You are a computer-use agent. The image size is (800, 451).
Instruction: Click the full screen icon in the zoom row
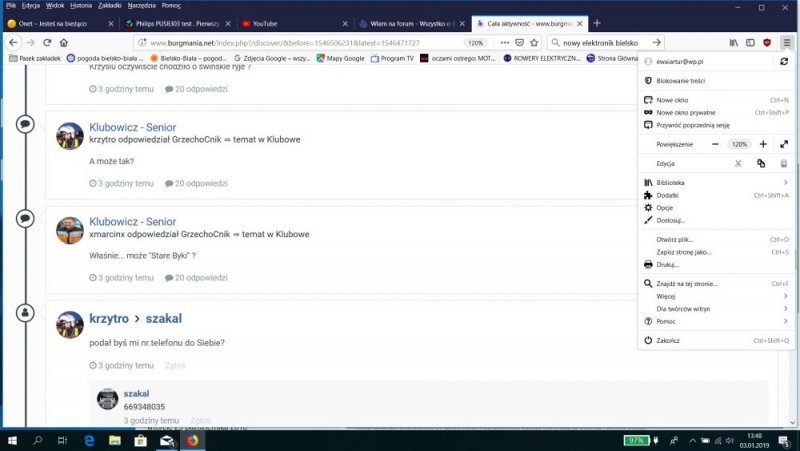(783, 144)
